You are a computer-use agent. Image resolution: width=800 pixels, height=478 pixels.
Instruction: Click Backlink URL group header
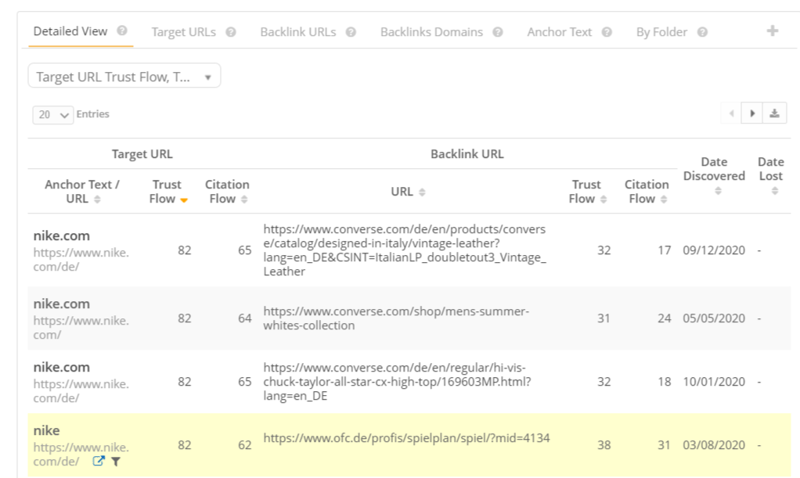point(467,154)
